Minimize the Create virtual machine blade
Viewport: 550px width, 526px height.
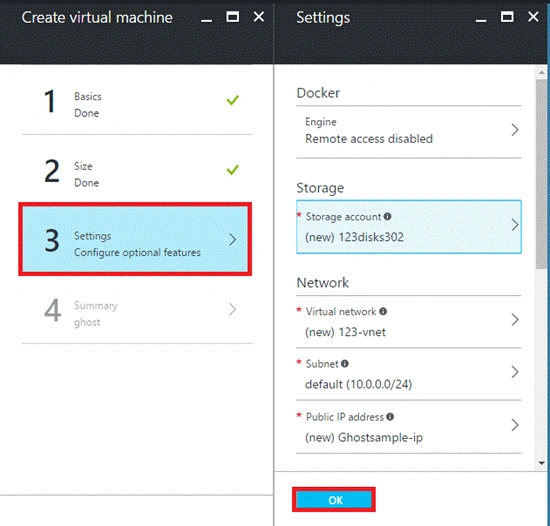(x=206, y=20)
